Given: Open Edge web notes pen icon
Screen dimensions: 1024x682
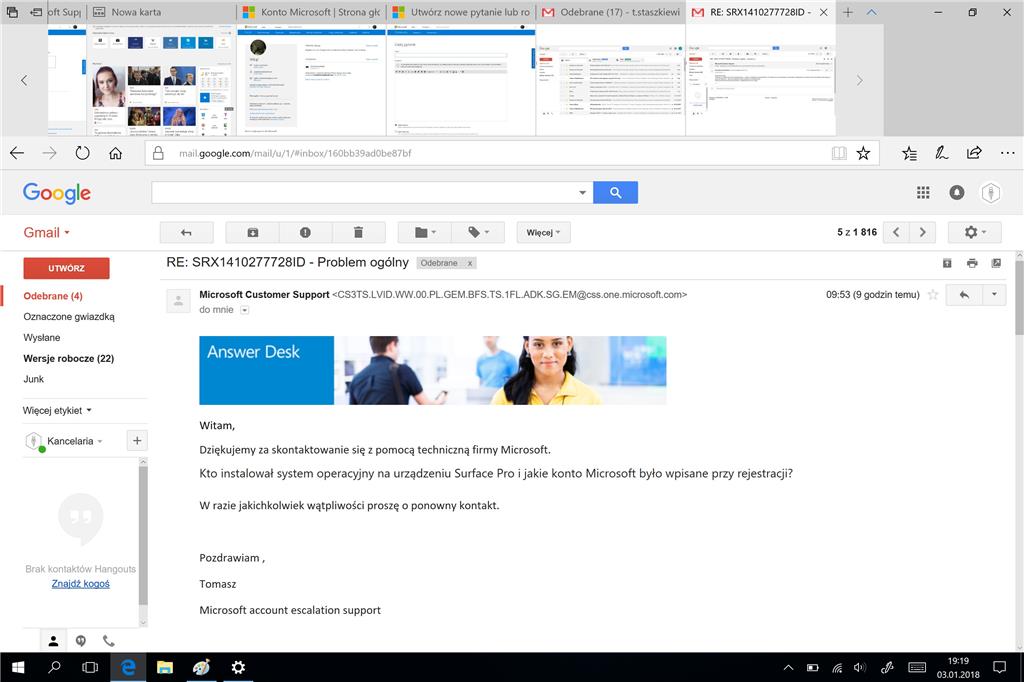Looking at the screenshot, I should (941, 154).
